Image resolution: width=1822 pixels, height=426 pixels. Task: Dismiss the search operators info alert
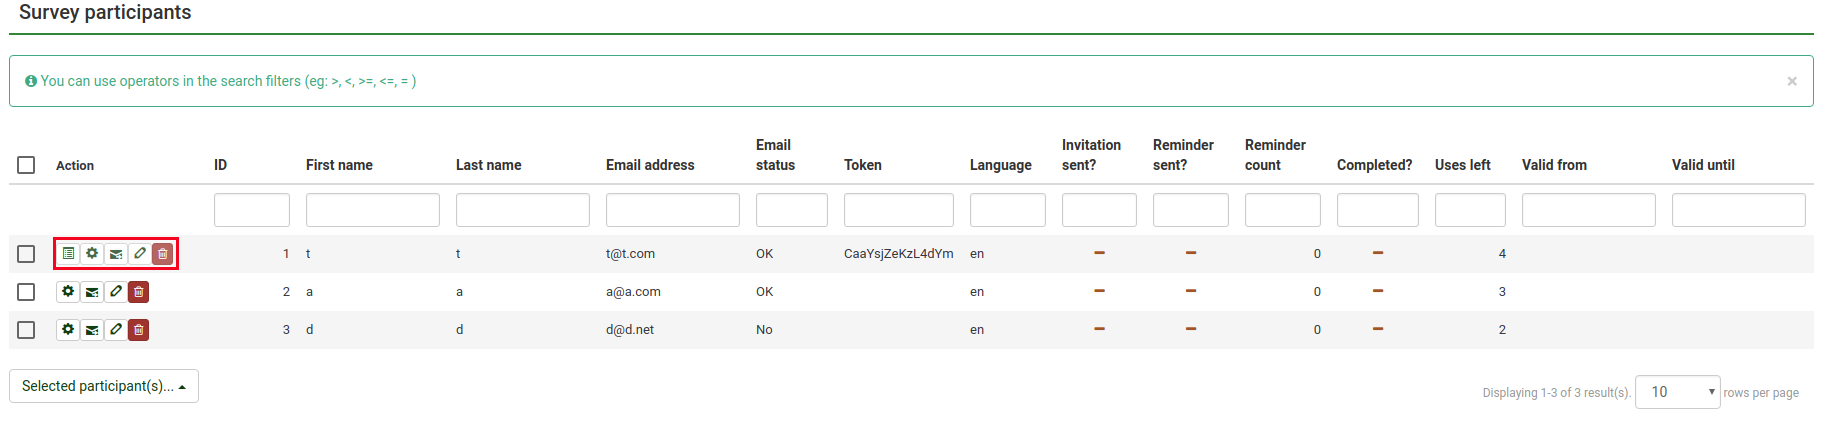1792,81
